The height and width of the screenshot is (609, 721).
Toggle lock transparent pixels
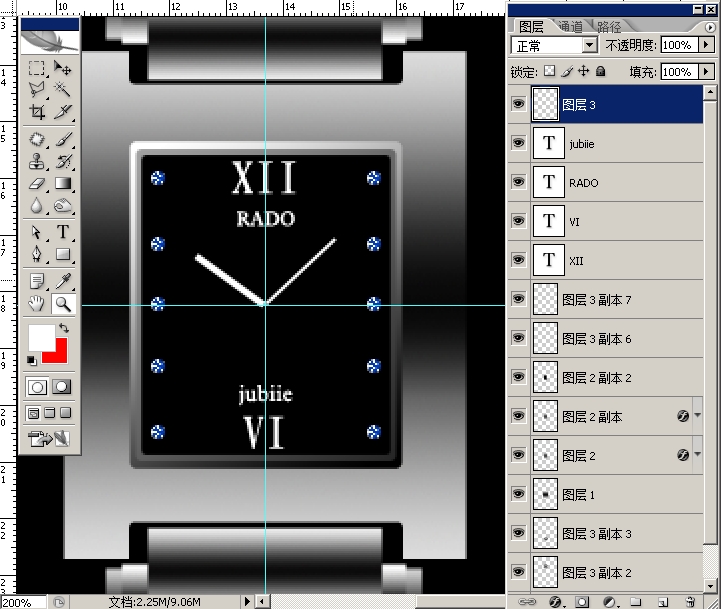click(x=549, y=71)
